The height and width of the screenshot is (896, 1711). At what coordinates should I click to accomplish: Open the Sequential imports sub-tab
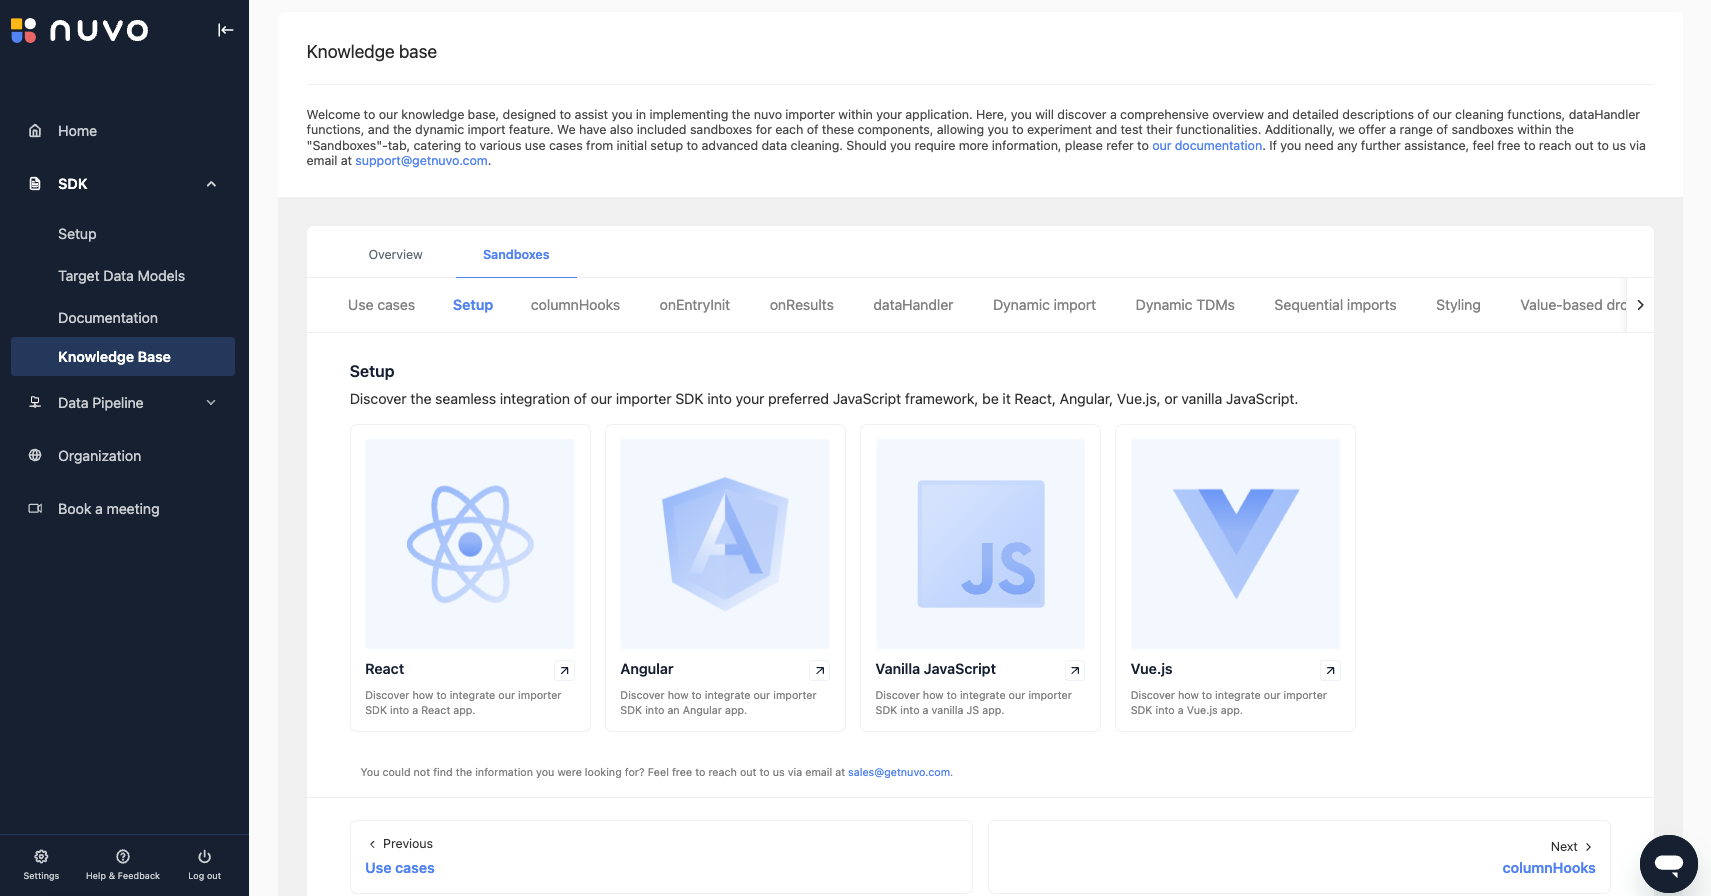coord(1335,305)
